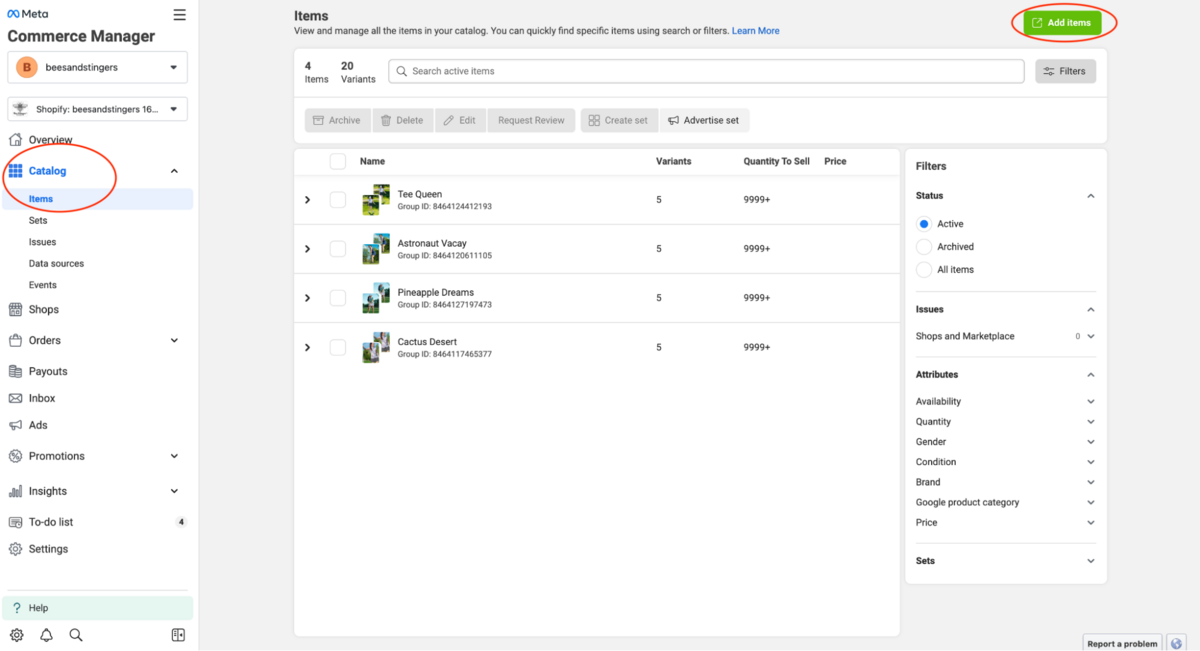Toggle the sidebar collapse panel icon
Screen dimensions: 1200x651
[178, 635]
